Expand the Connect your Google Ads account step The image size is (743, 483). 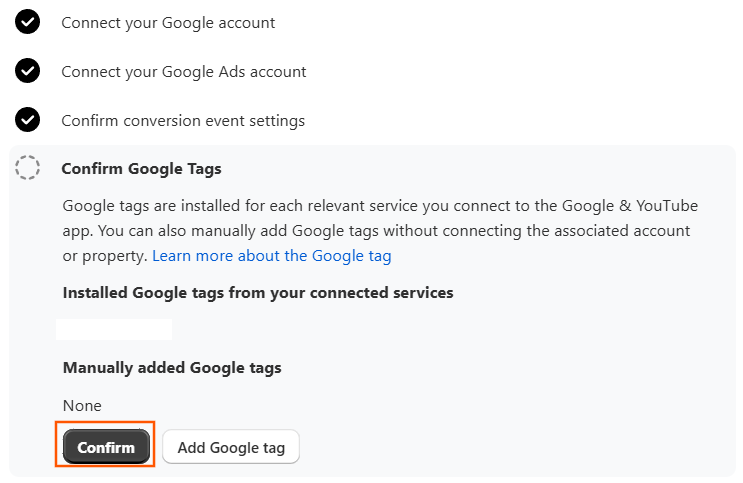click(184, 72)
